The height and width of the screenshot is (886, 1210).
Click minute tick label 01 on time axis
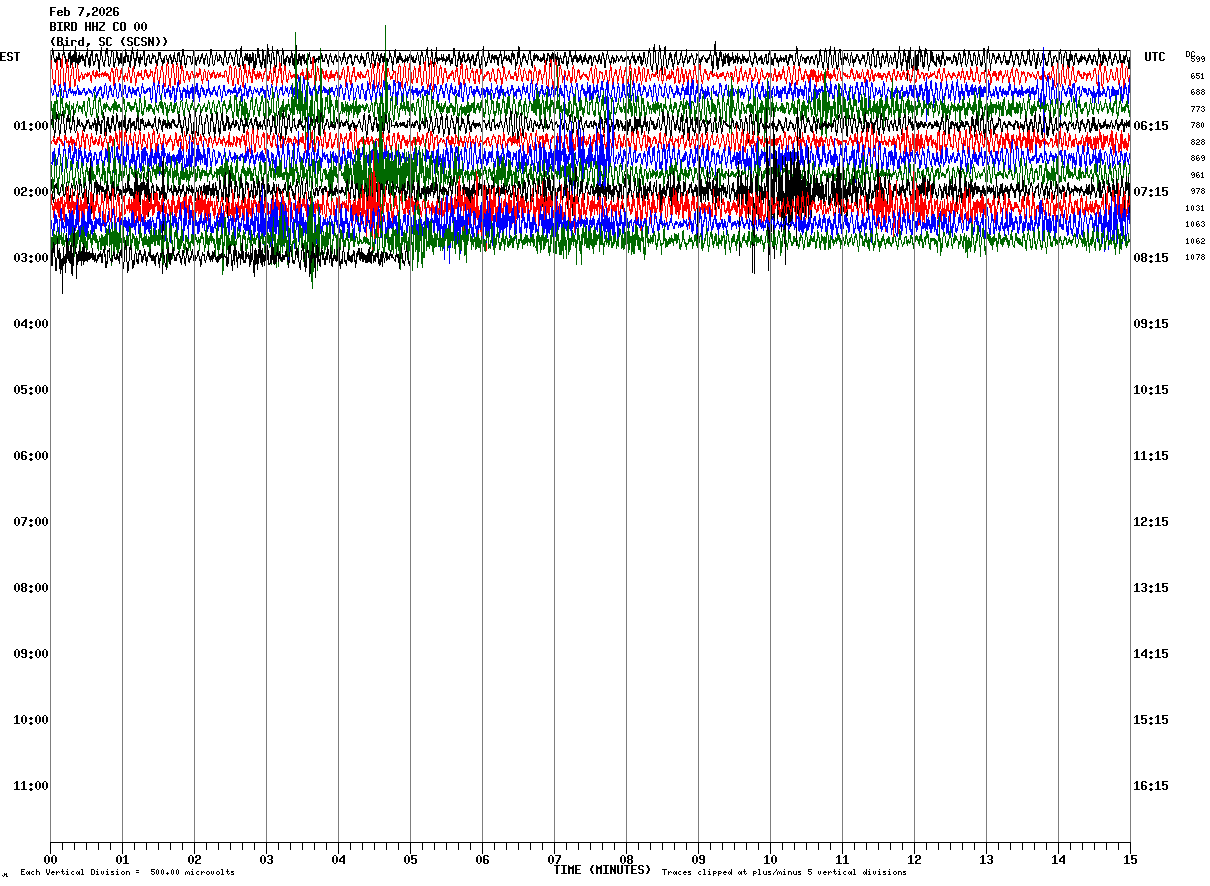122,860
